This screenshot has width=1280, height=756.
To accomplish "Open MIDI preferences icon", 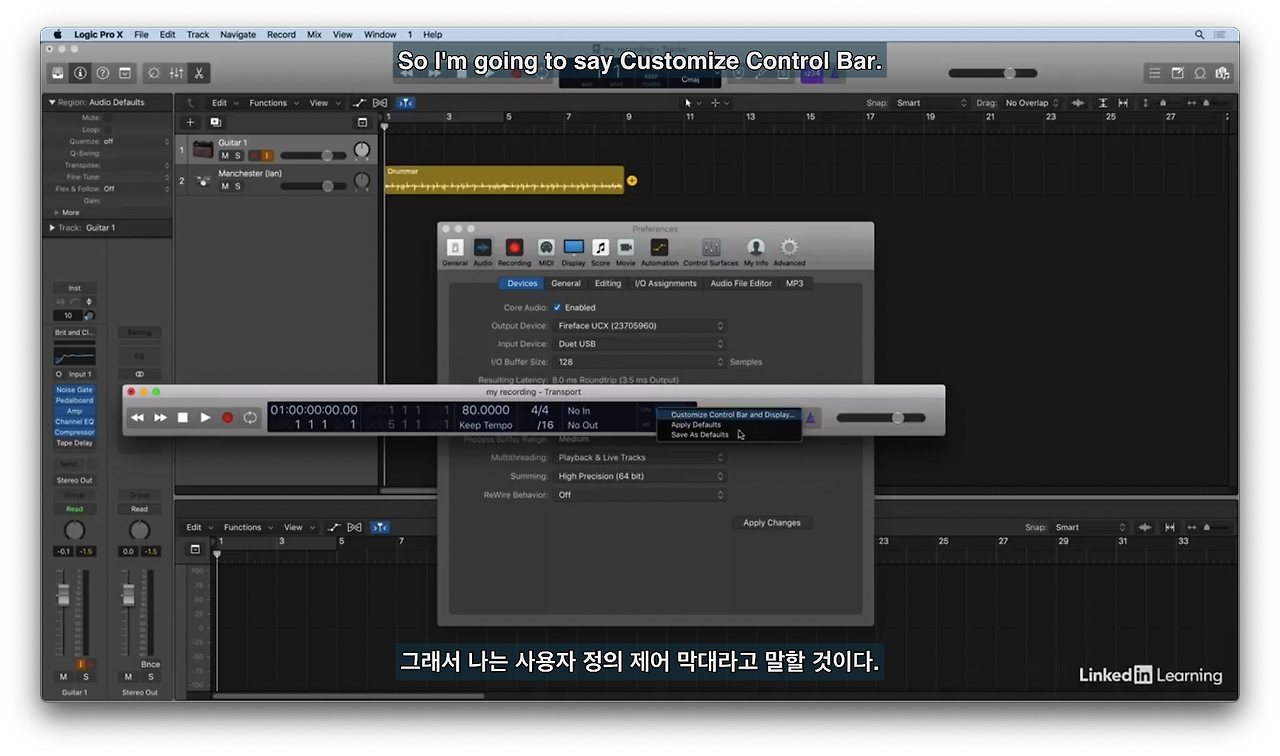I will click(546, 251).
